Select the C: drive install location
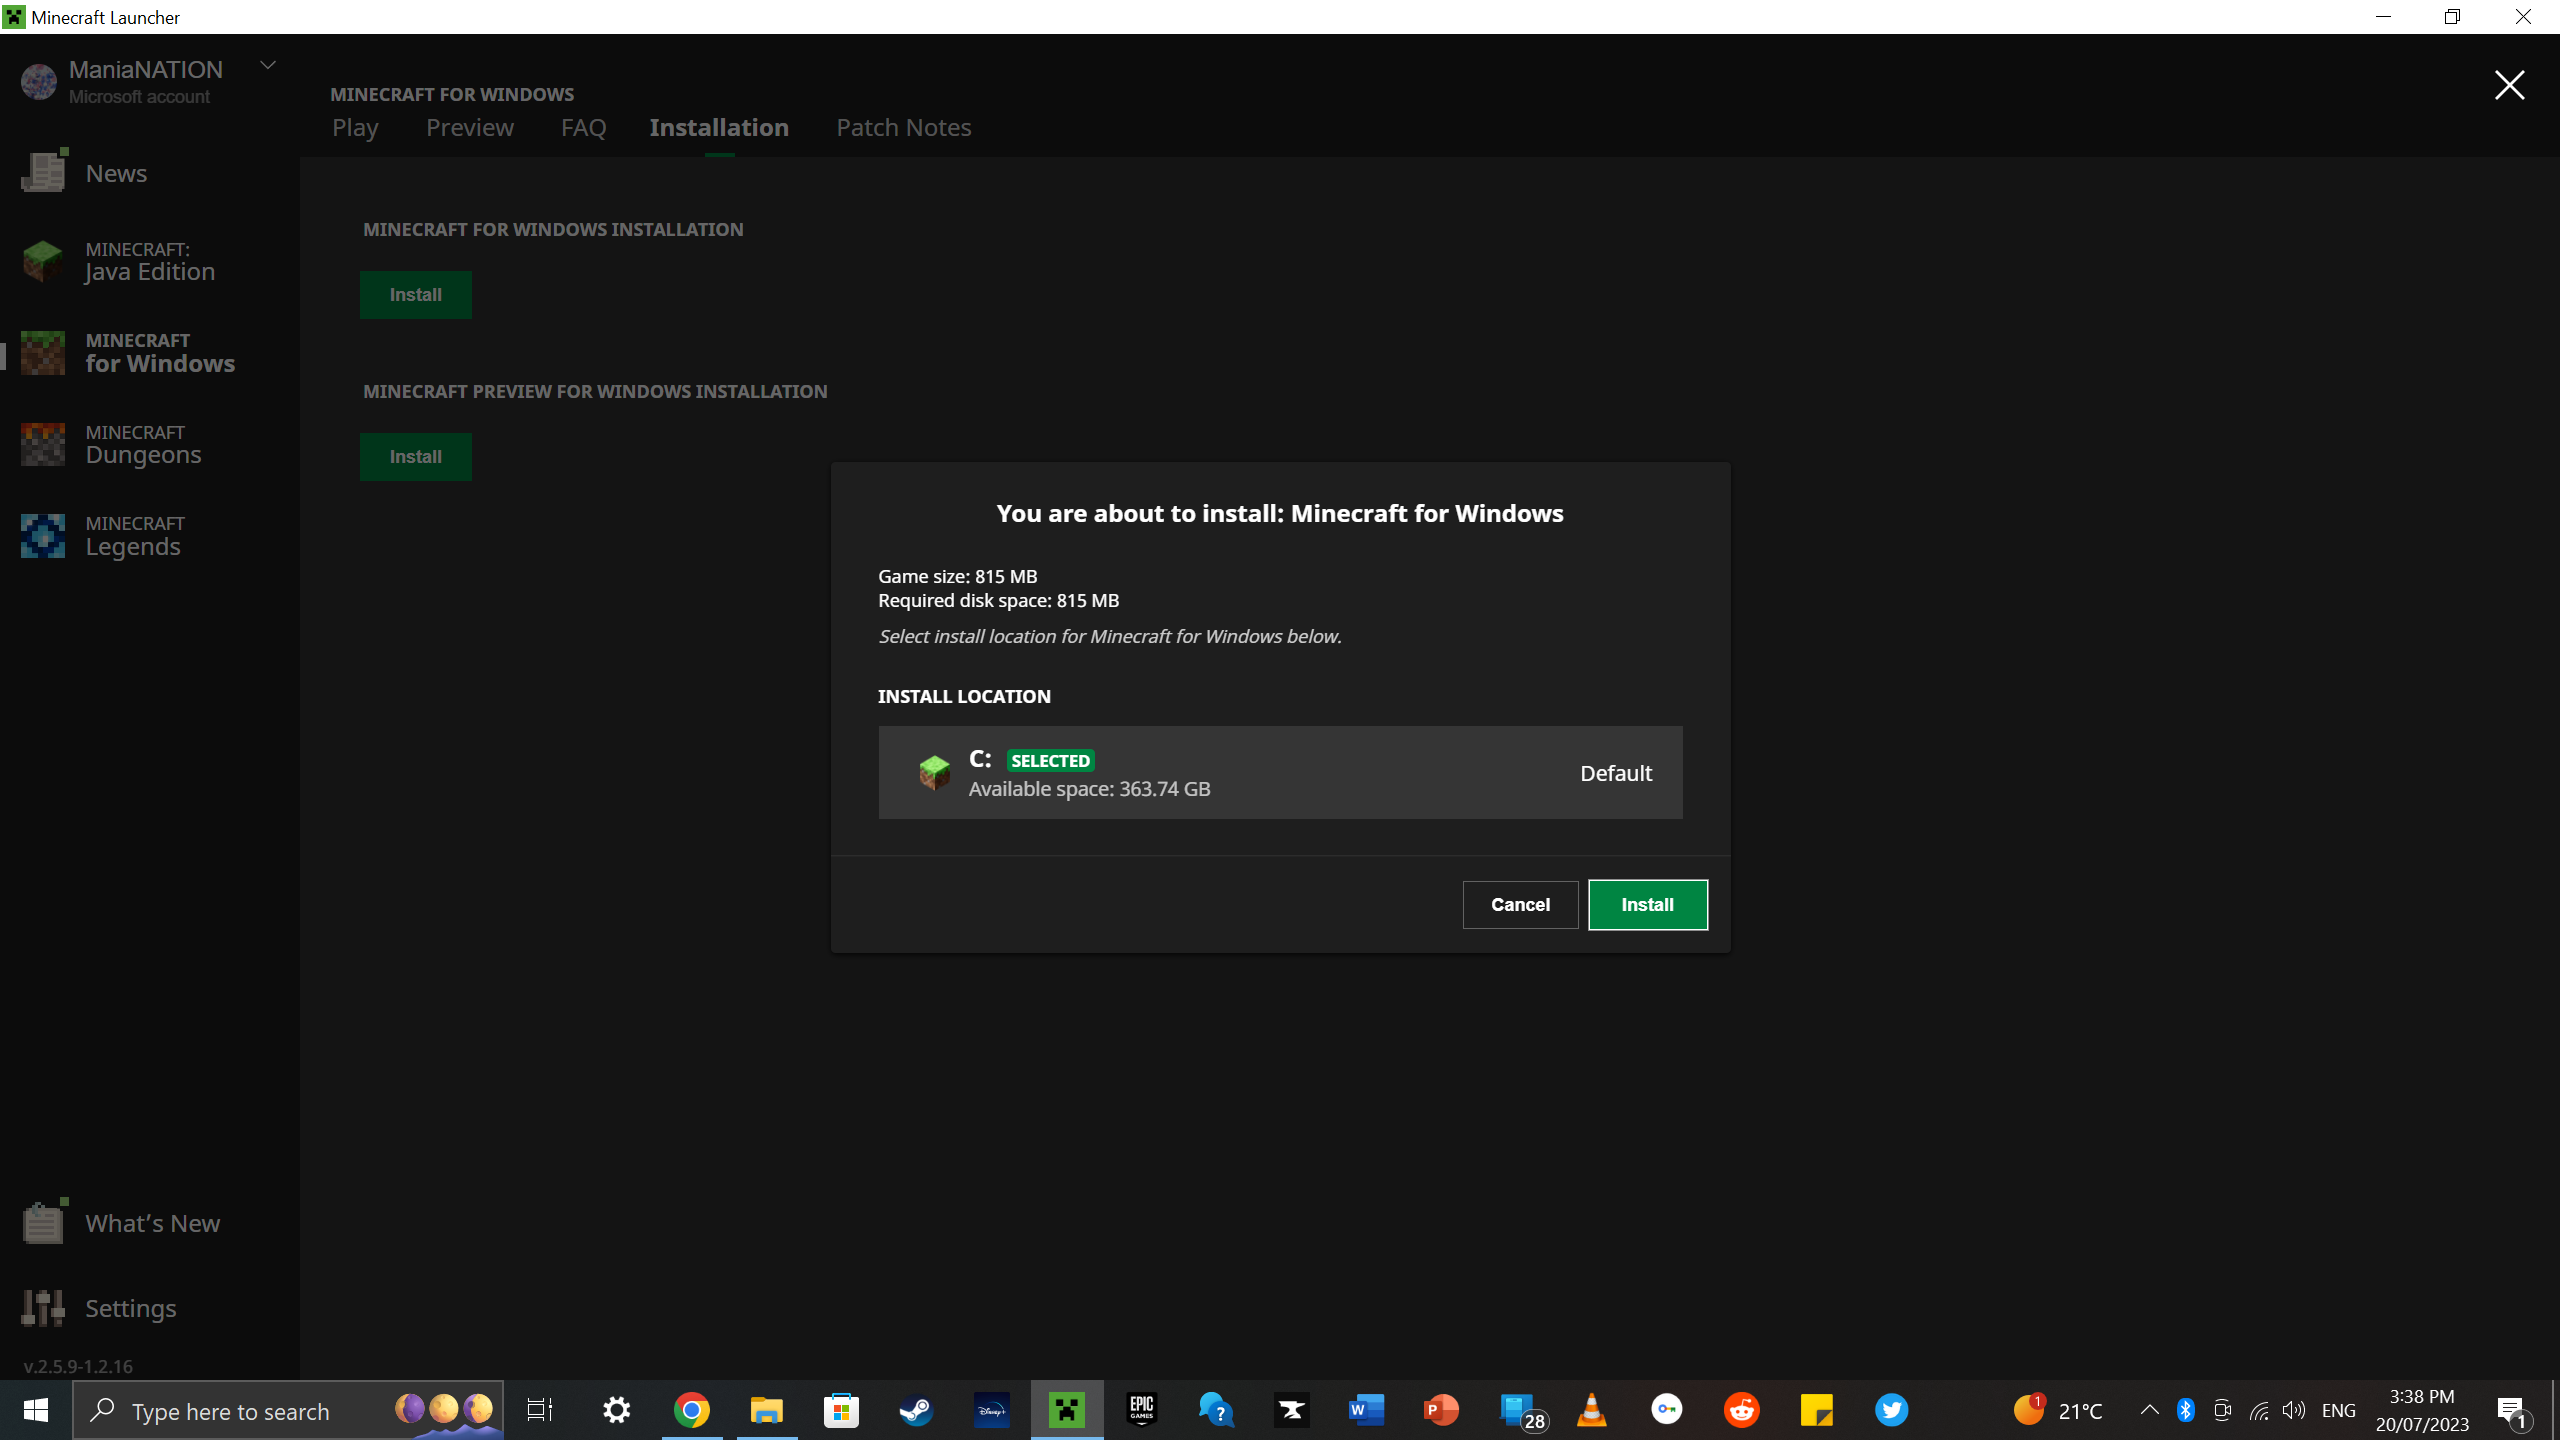The image size is (2560, 1440). tap(1280, 772)
